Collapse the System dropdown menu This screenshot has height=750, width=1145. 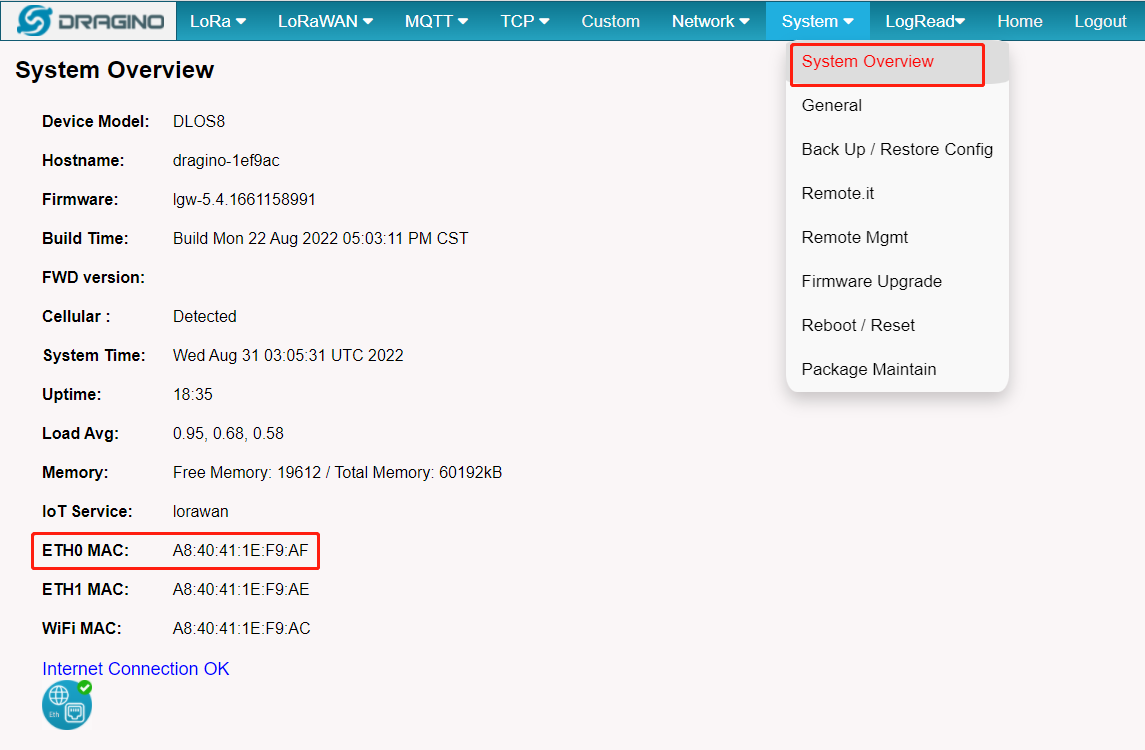tap(817, 21)
